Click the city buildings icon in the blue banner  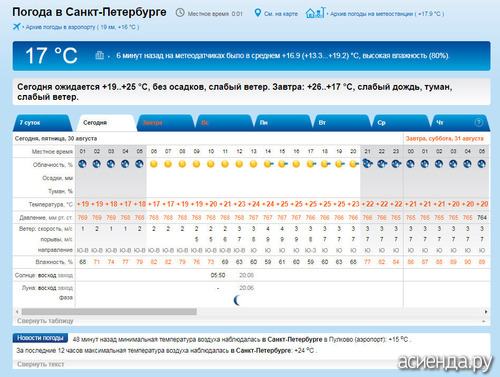(99, 55)
